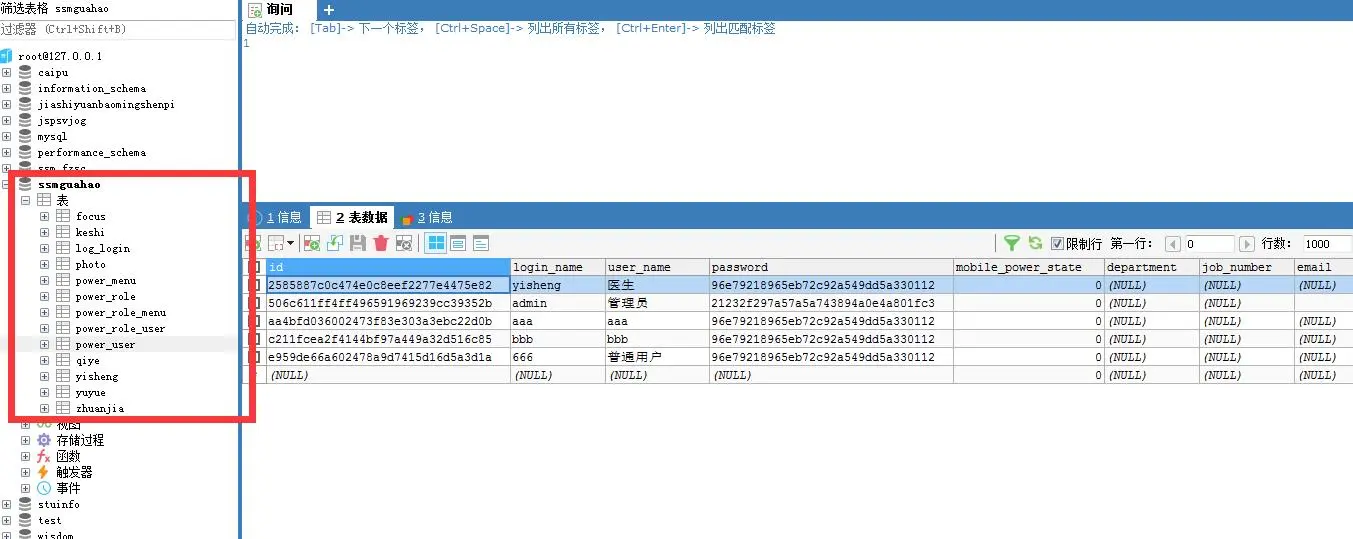1353x539 pixels.
Task: Click the stuinfo database icon
Action: tap(25, 504)
